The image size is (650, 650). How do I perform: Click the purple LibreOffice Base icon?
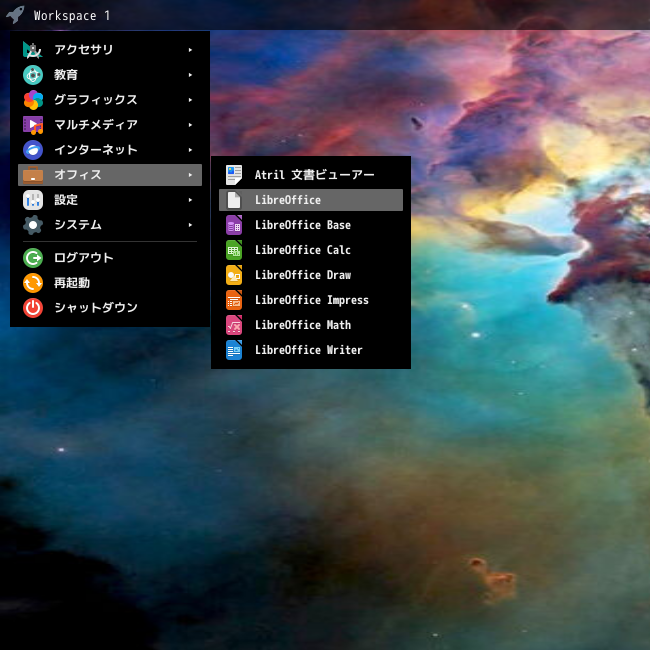tap(234, 225)
